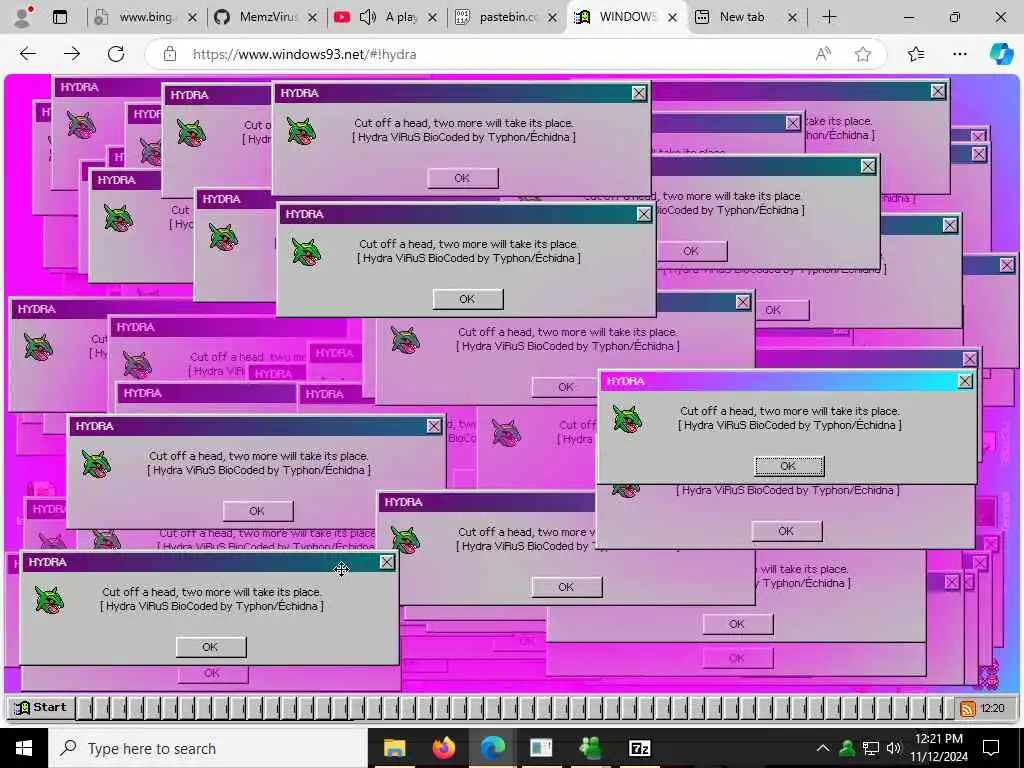The width and height of the screenshot is (1024, 768).
Task: Mute the YouTube tab via speaker icon
Action: (x=368, y=17)
